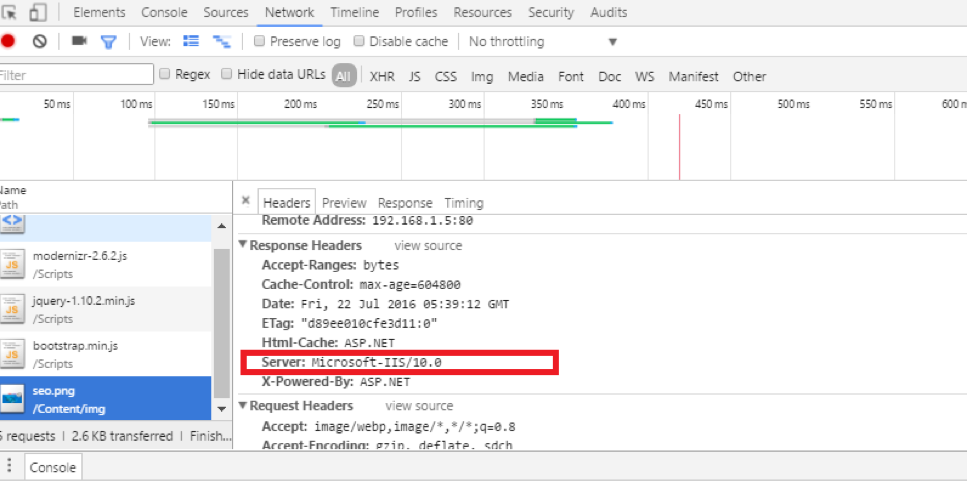Click view source beside Response Headers
Screen dimensions: 967x482
click(428, 245)
